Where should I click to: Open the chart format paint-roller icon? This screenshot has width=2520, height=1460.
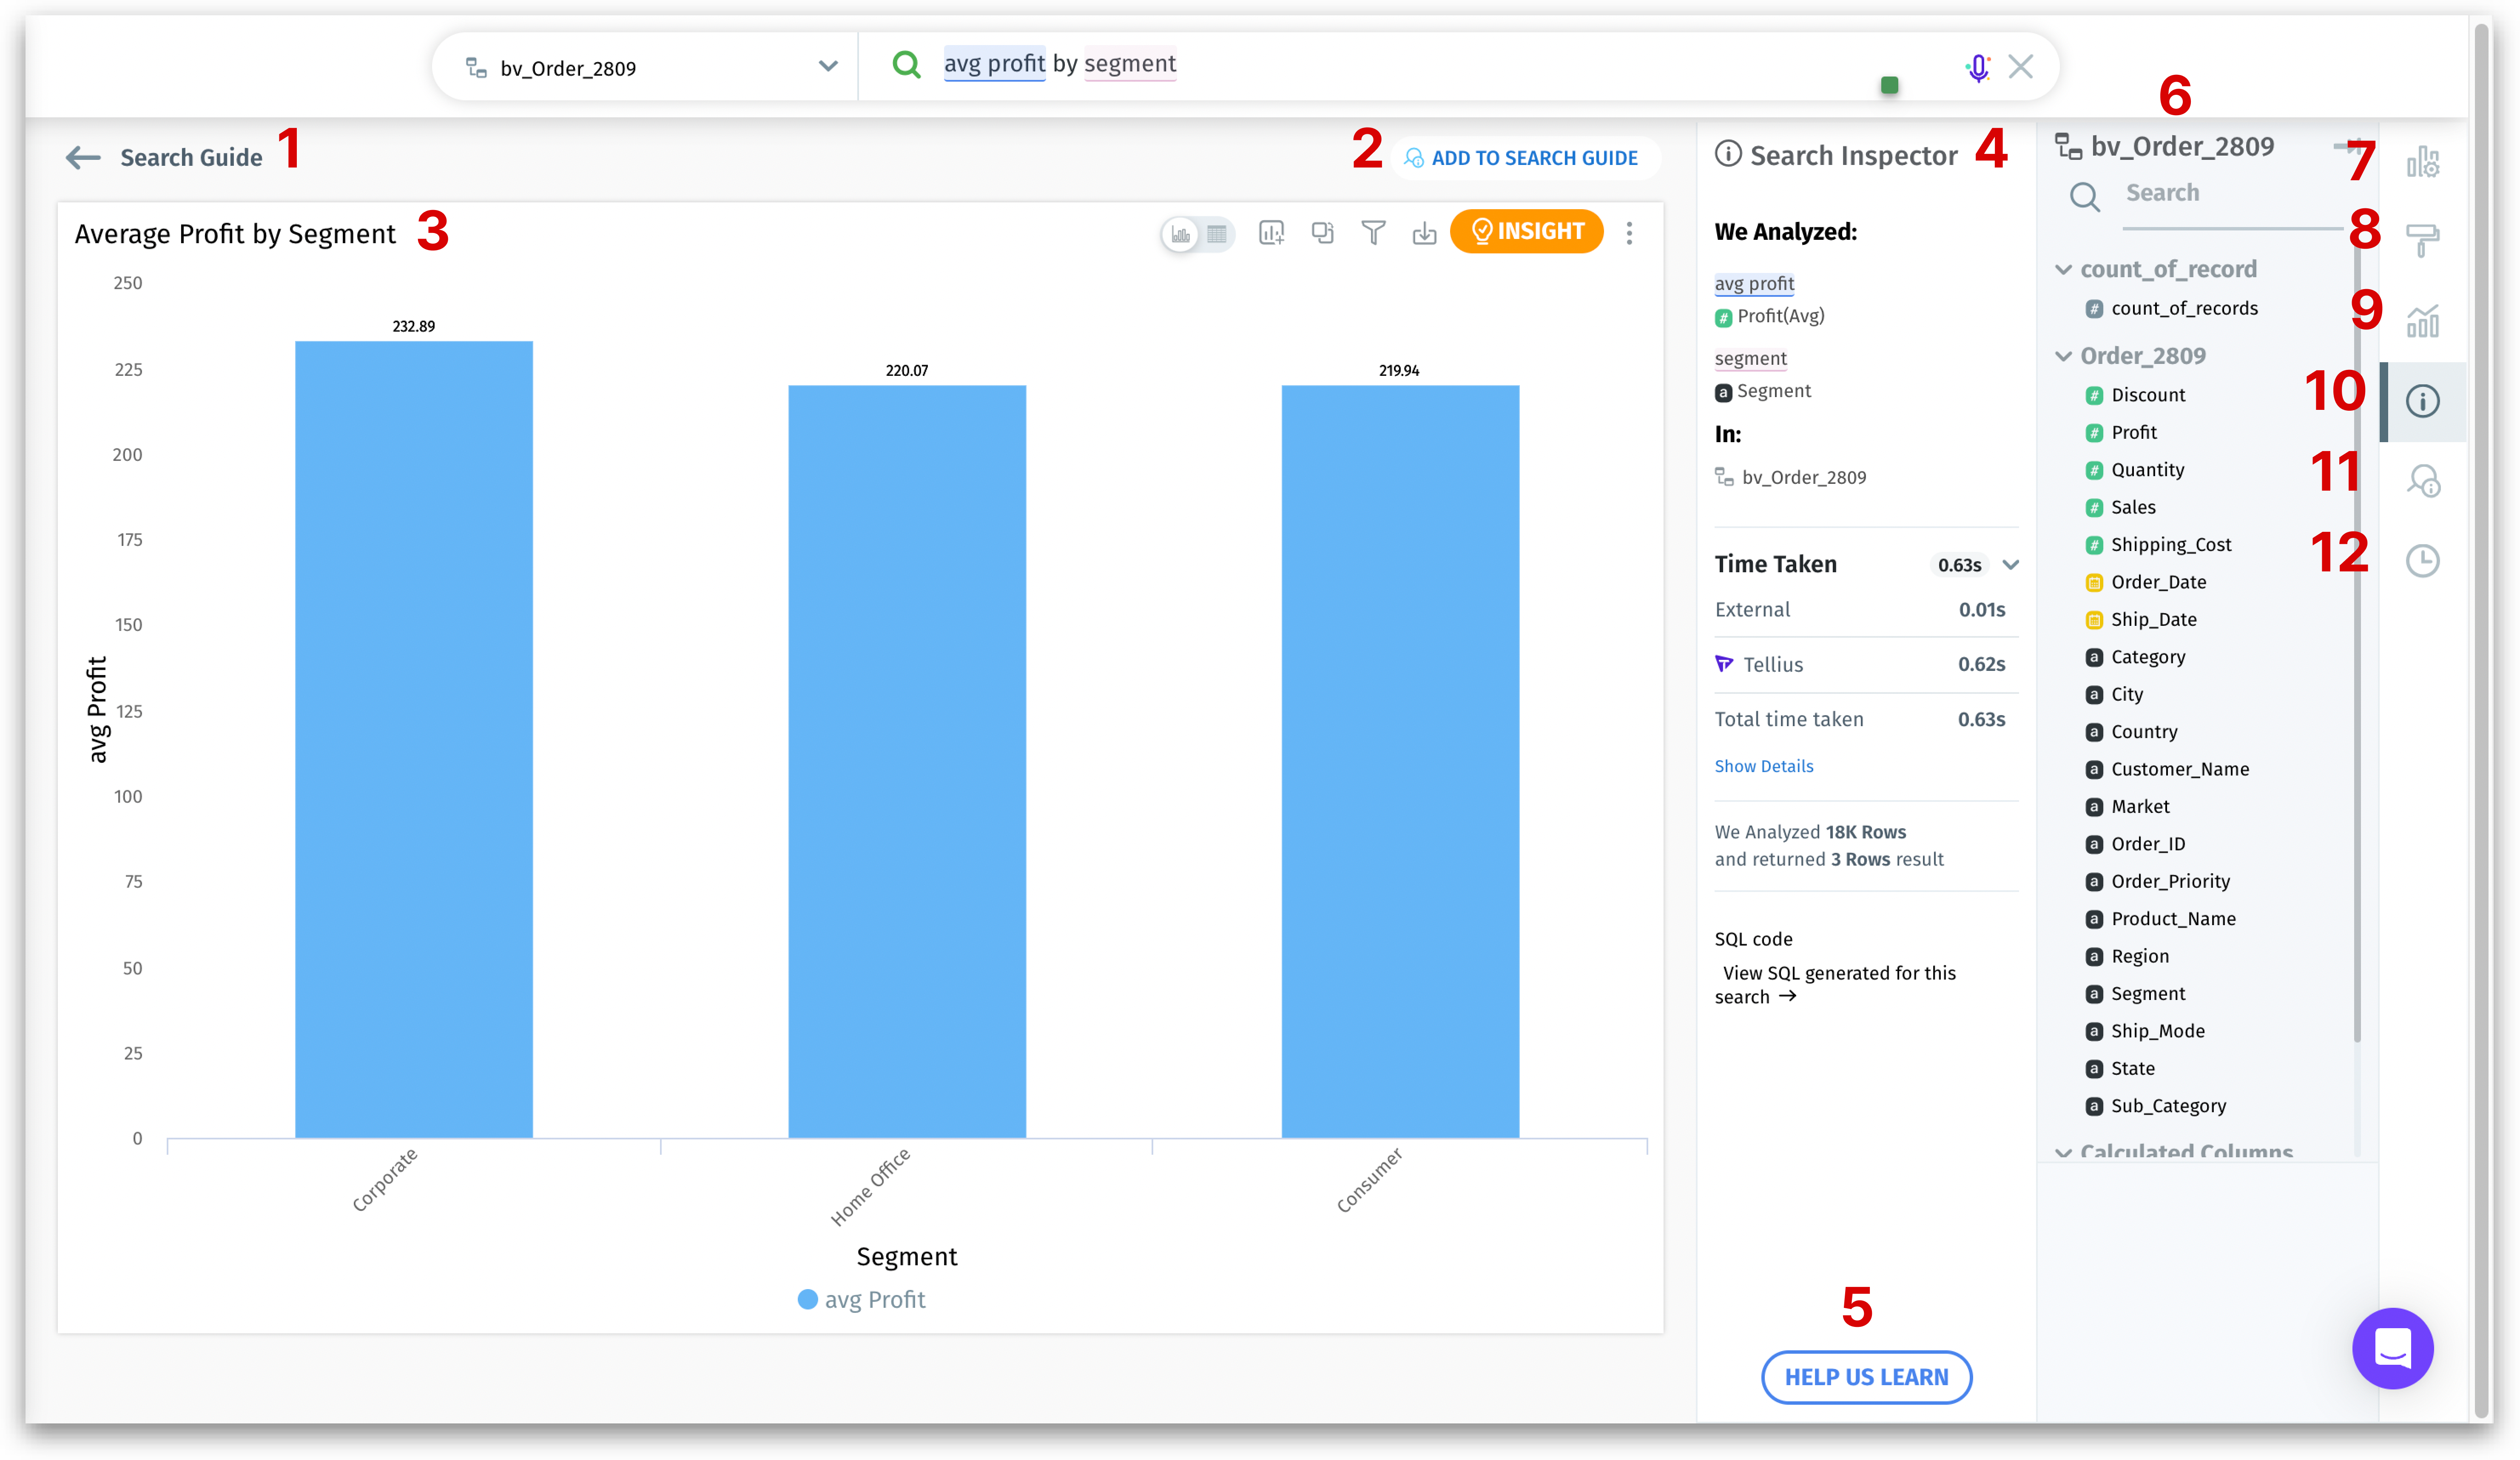pyautogui.click(x=2422, y=240)
